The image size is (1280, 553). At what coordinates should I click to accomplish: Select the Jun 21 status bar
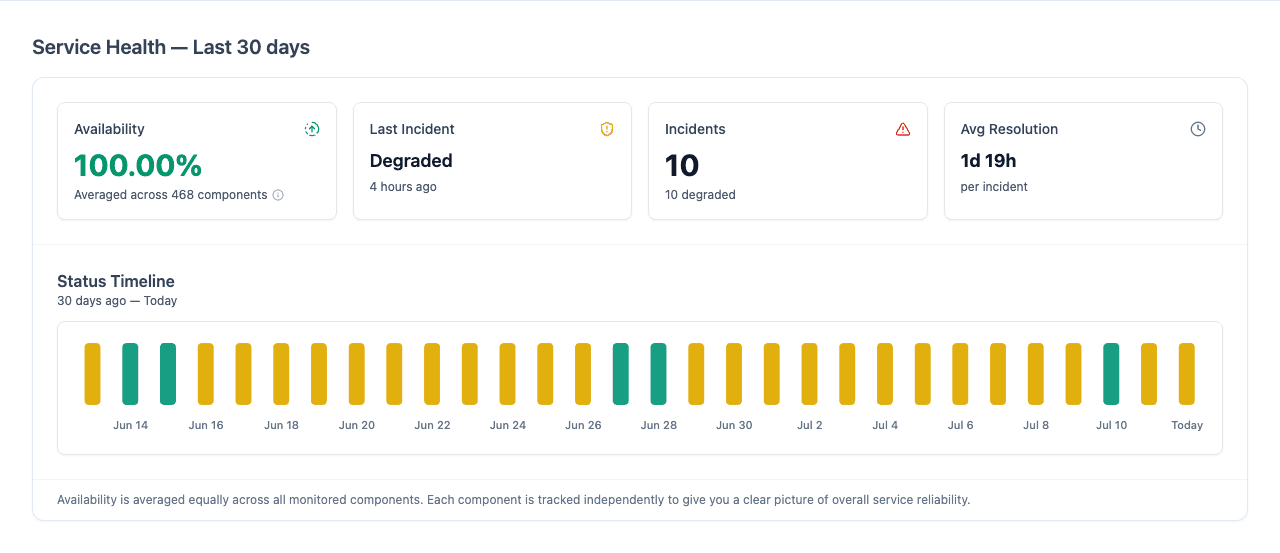[x=394, y=374]
